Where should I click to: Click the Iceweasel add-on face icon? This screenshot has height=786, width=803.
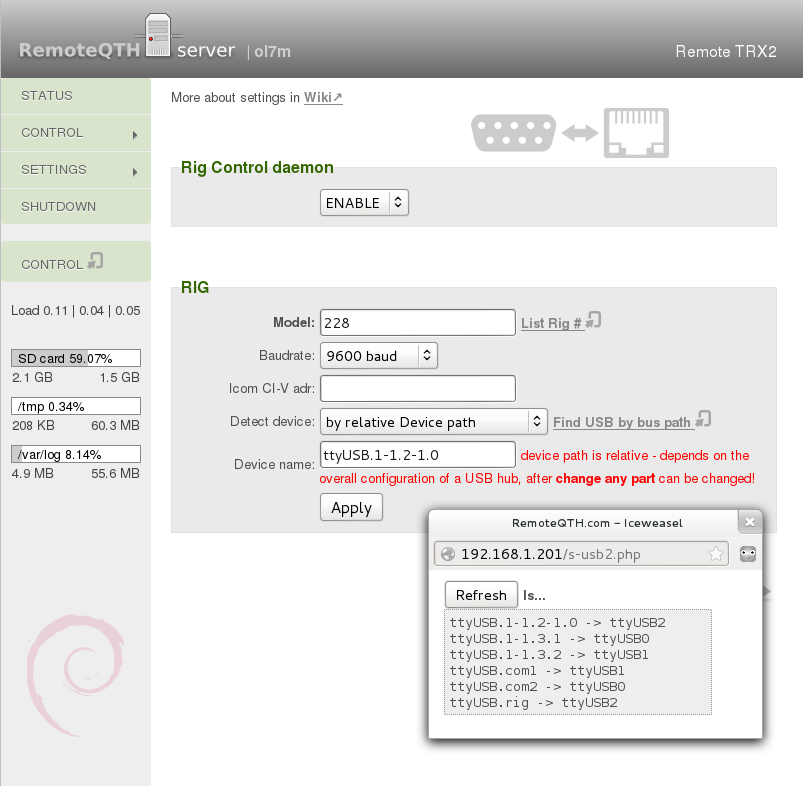[748, 554]
